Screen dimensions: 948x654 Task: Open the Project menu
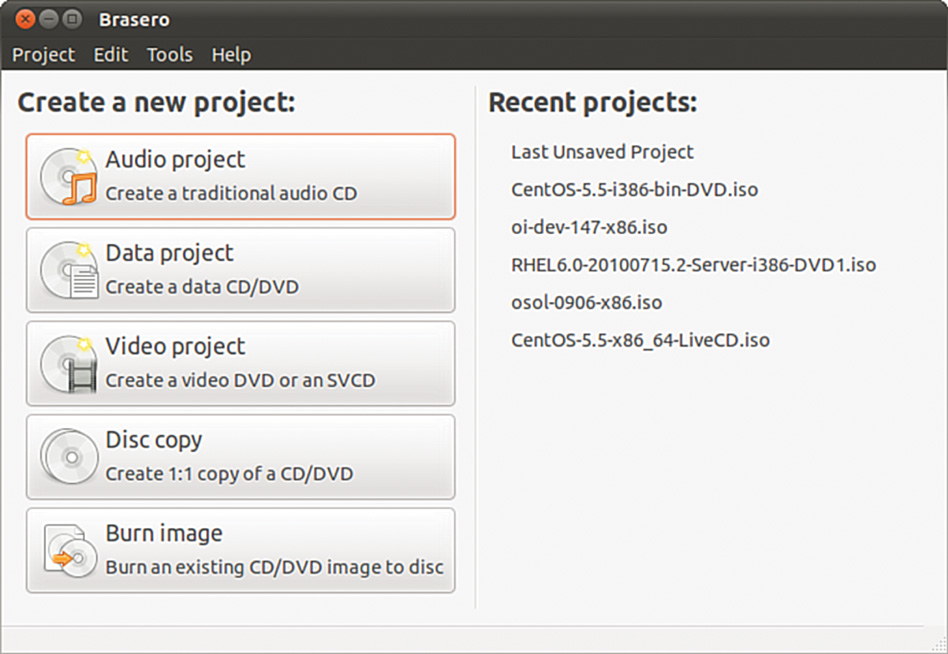point(44,55)
